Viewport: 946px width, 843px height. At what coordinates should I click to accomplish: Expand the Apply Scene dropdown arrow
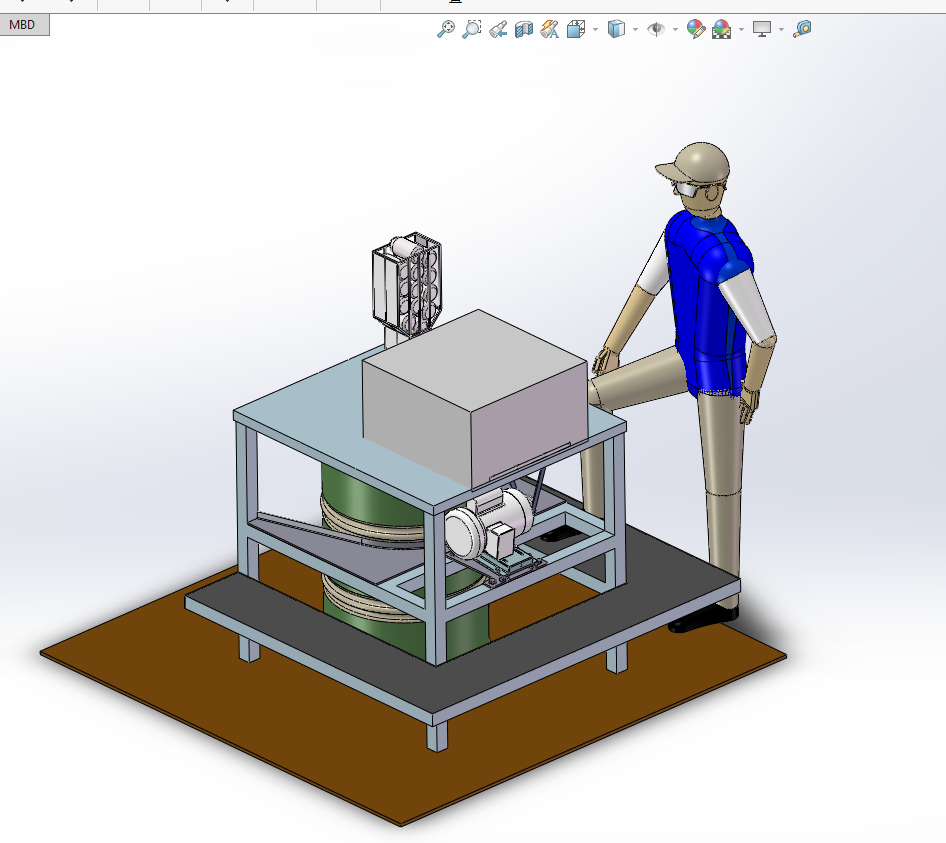point(741,29)
